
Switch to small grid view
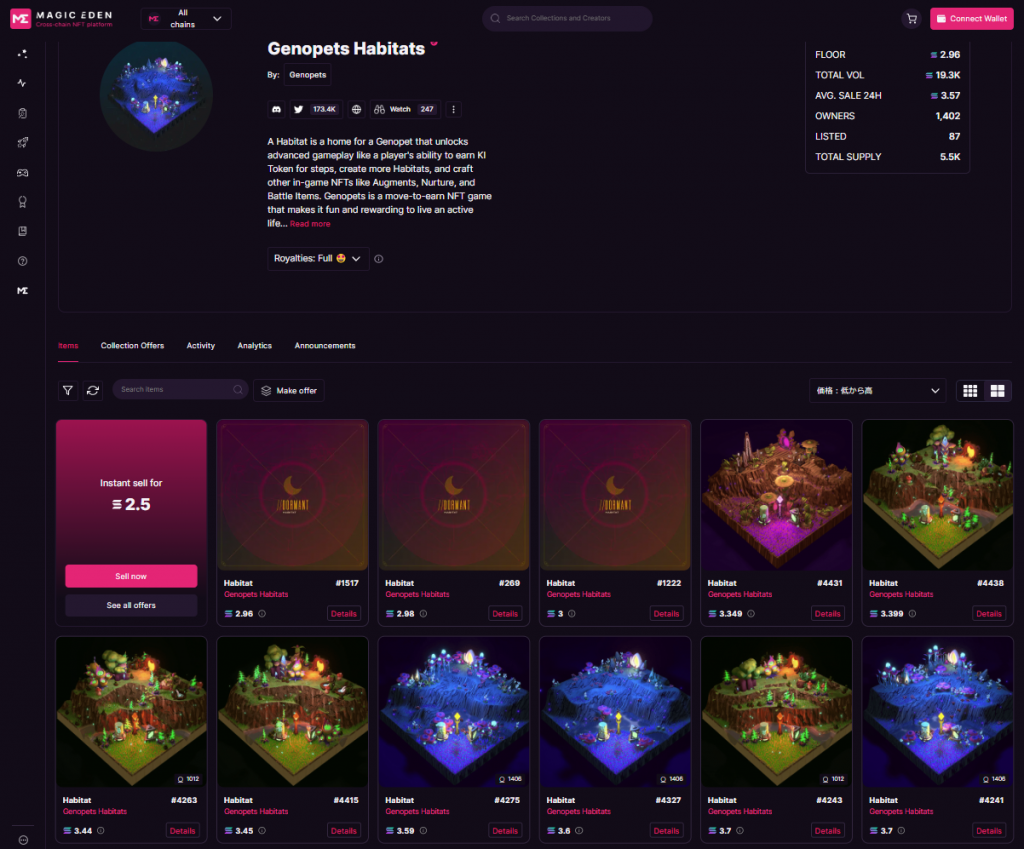970,391
